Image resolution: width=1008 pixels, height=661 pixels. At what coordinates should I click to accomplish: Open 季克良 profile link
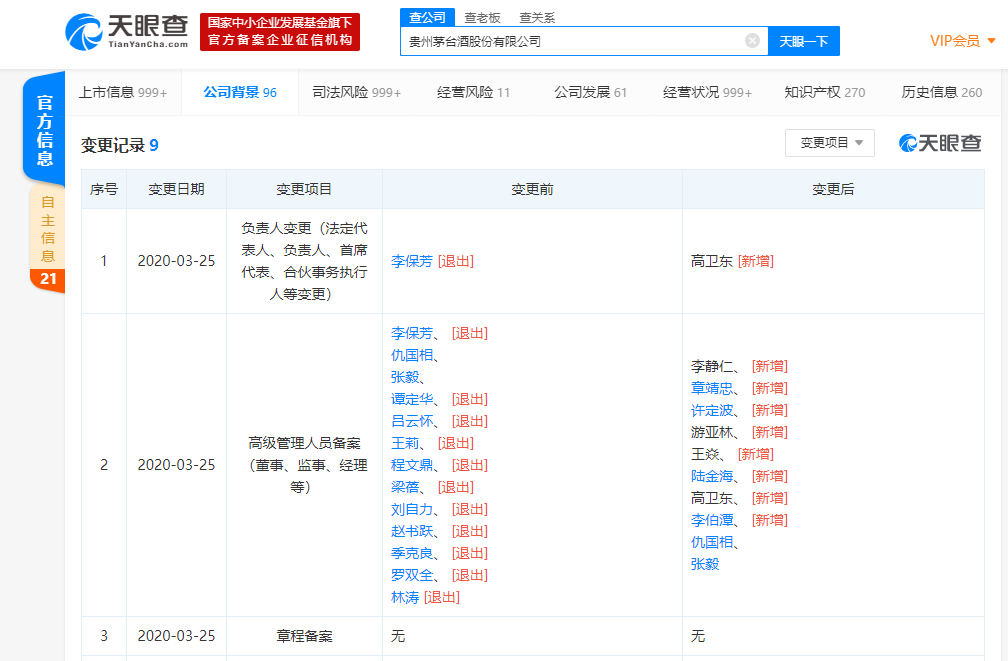point(411,553)
